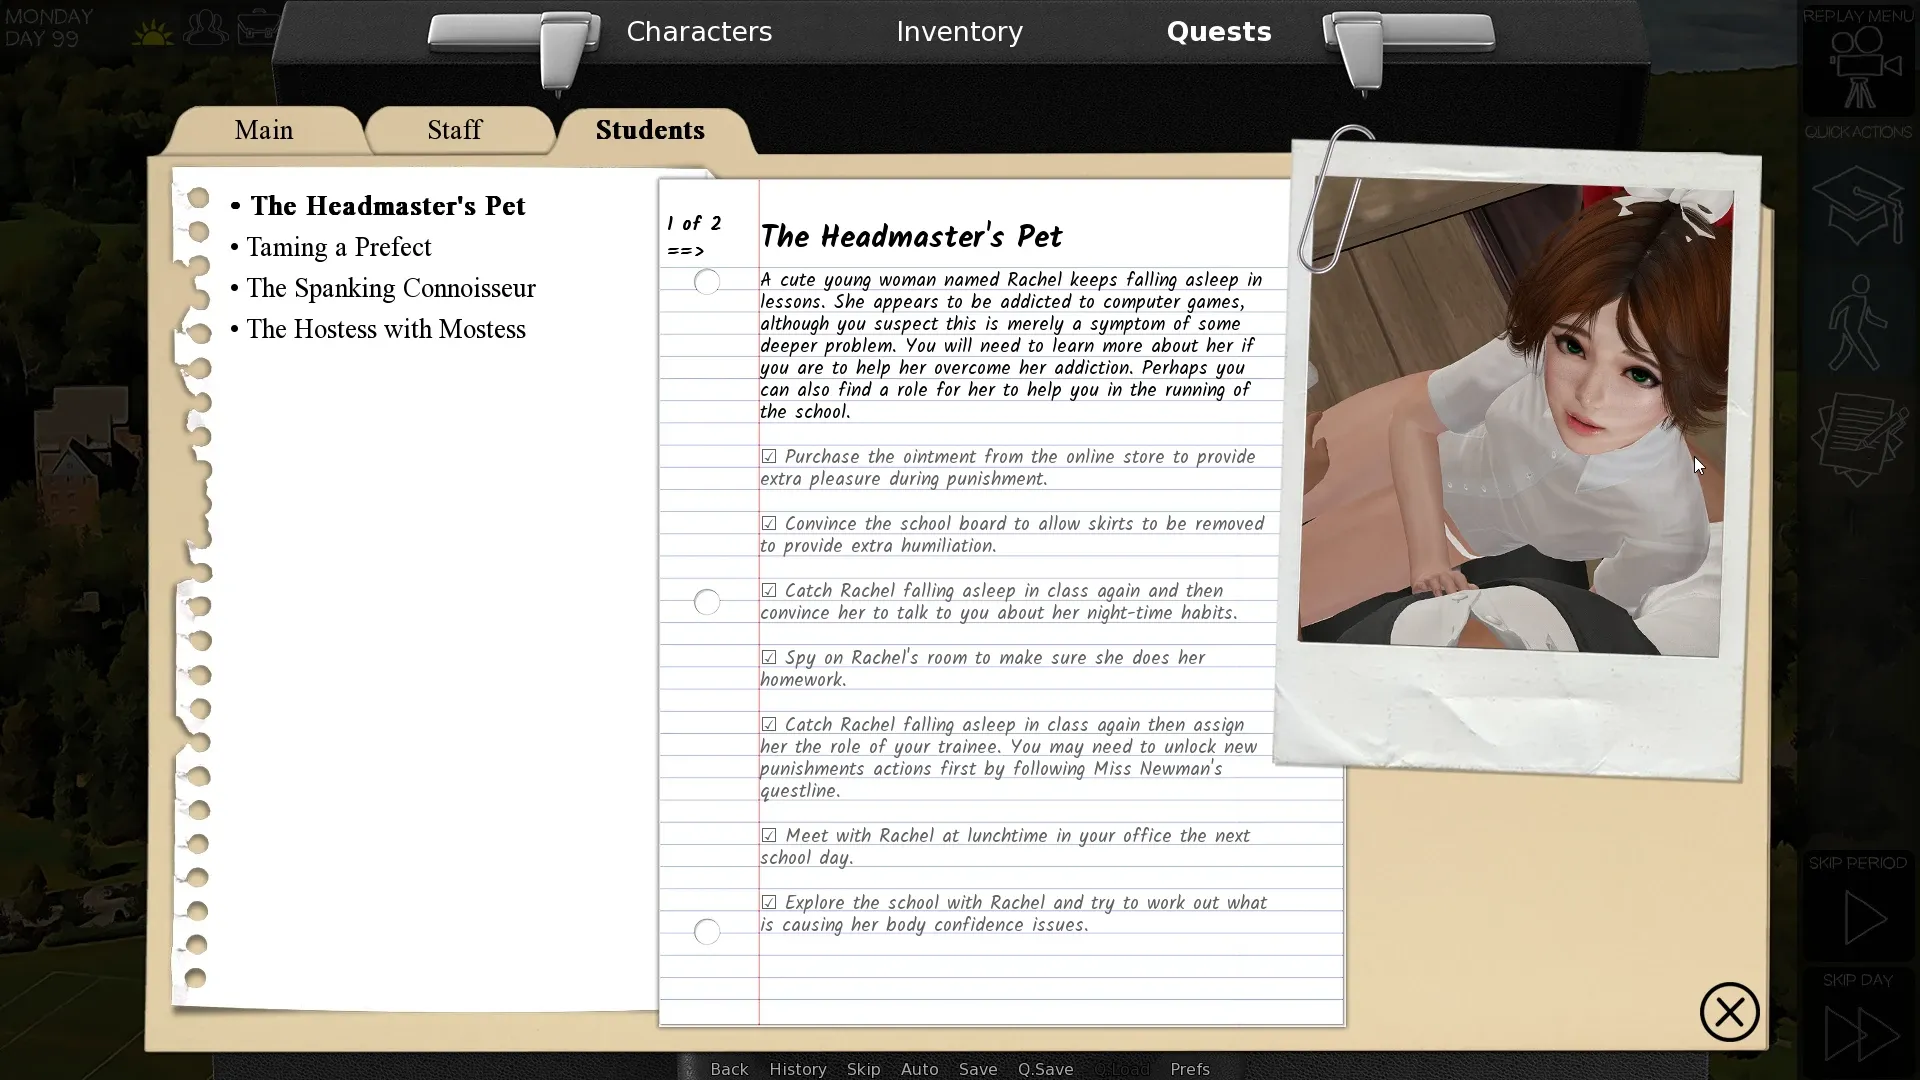
Task: Click checkbox for Purchase the ointment objective
Action: pos(768,457)
